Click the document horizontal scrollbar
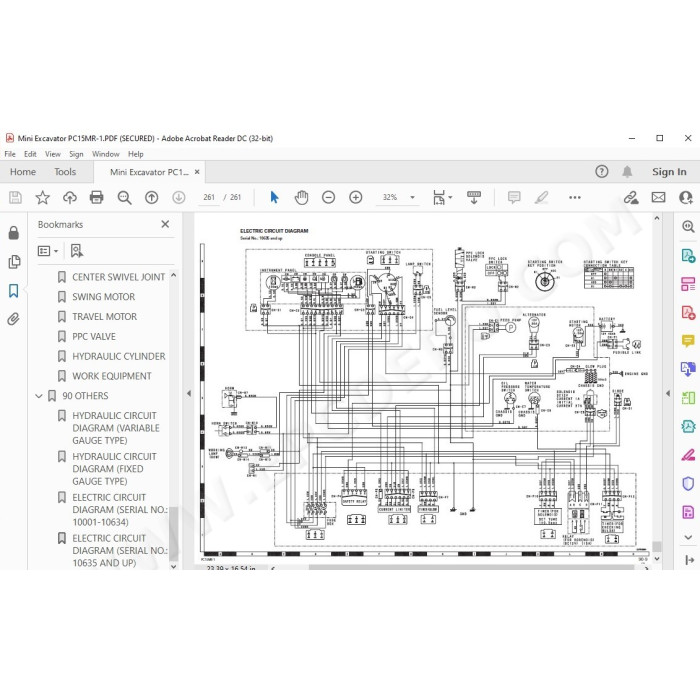This screenshot has width=700, height=700. point(471,568)
